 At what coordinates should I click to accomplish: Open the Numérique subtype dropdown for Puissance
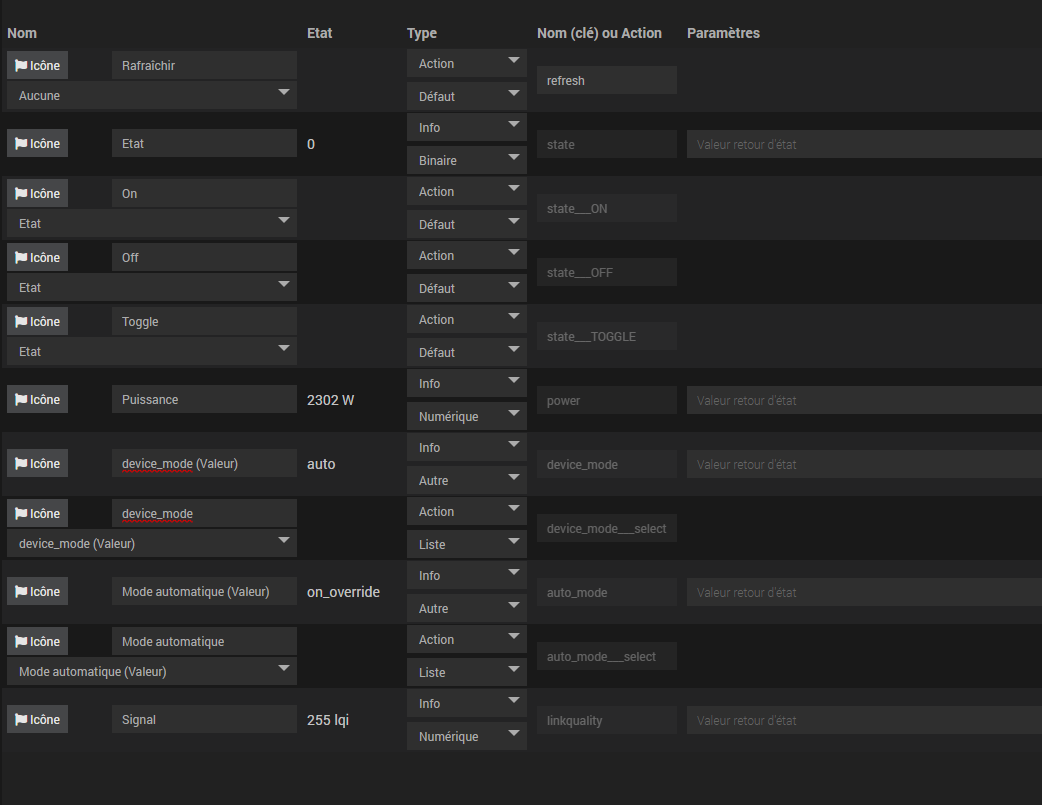tap(466, 416)
